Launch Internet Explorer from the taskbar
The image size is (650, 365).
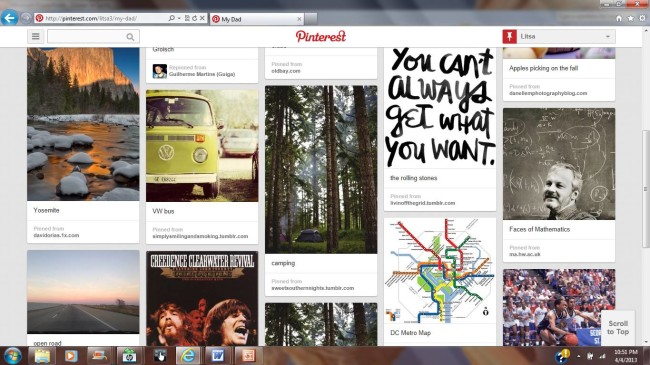point(188,355)
